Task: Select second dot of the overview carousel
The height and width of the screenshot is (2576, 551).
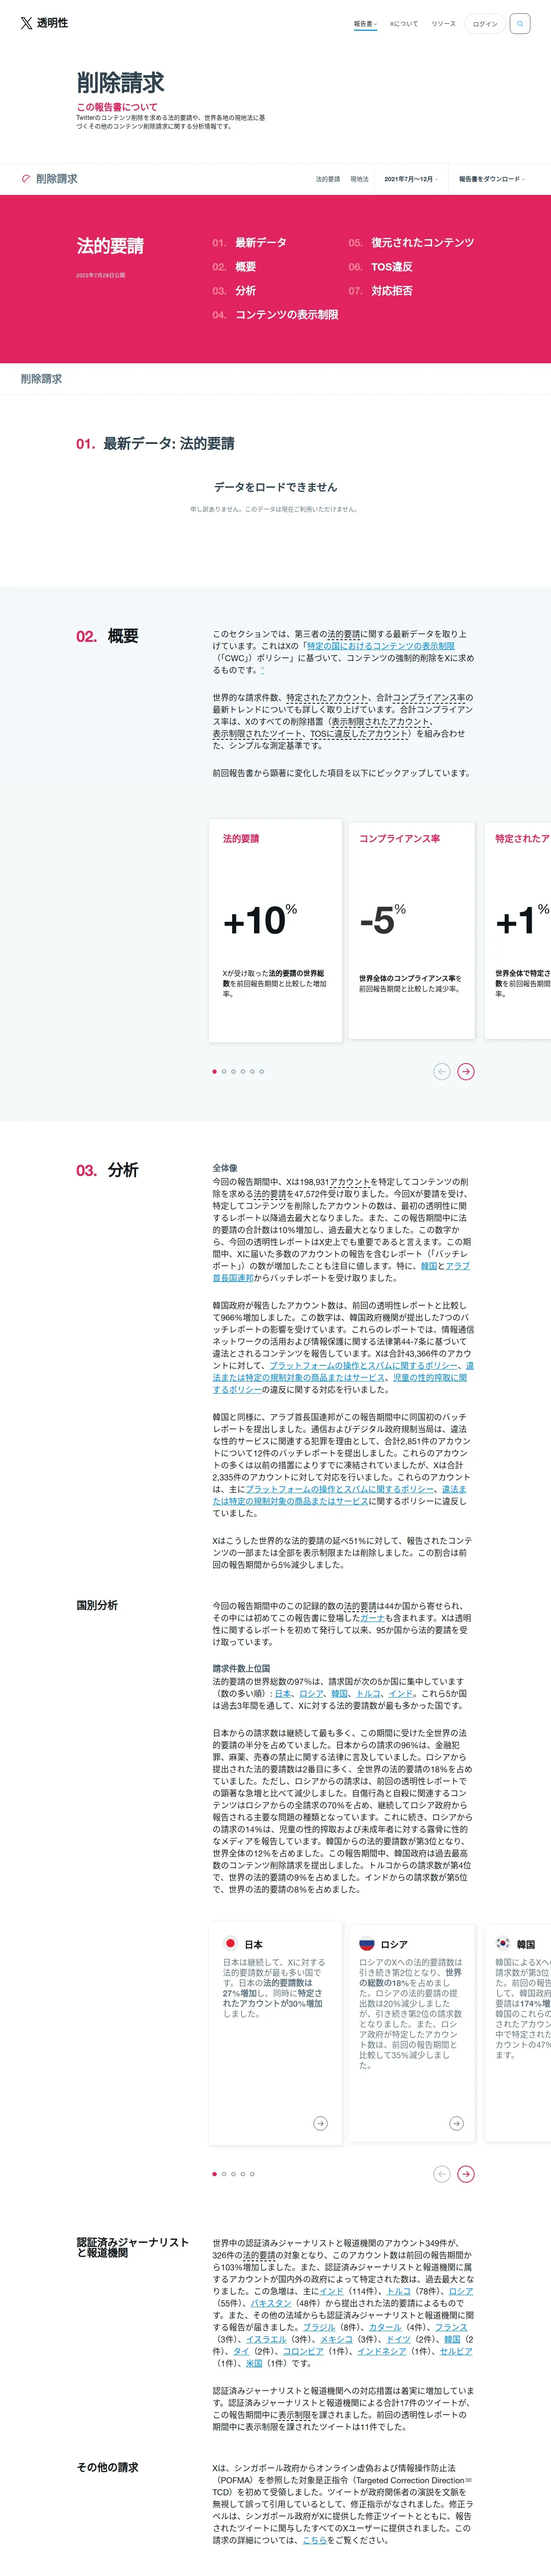Action: pyautogui.click(x=224, y=1071)
